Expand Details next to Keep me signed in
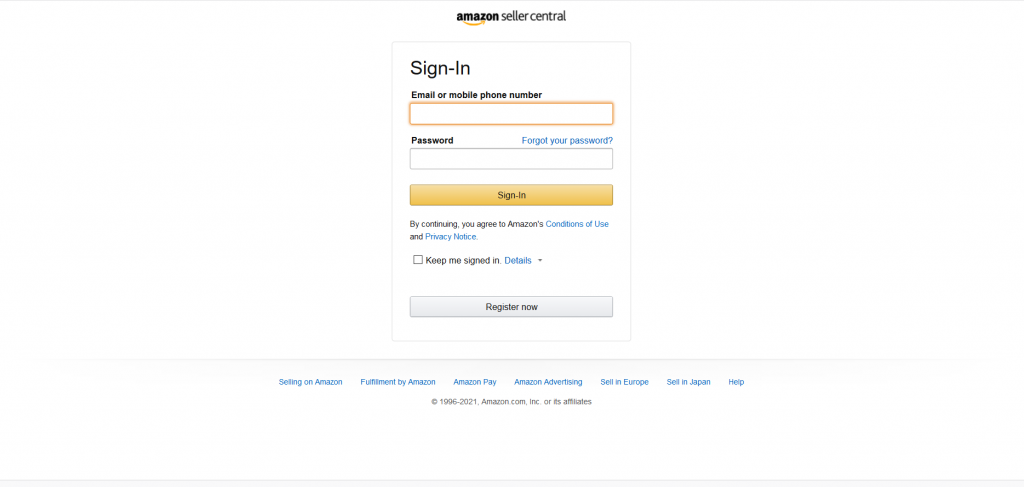1024x487 pixels. (518, 260)
